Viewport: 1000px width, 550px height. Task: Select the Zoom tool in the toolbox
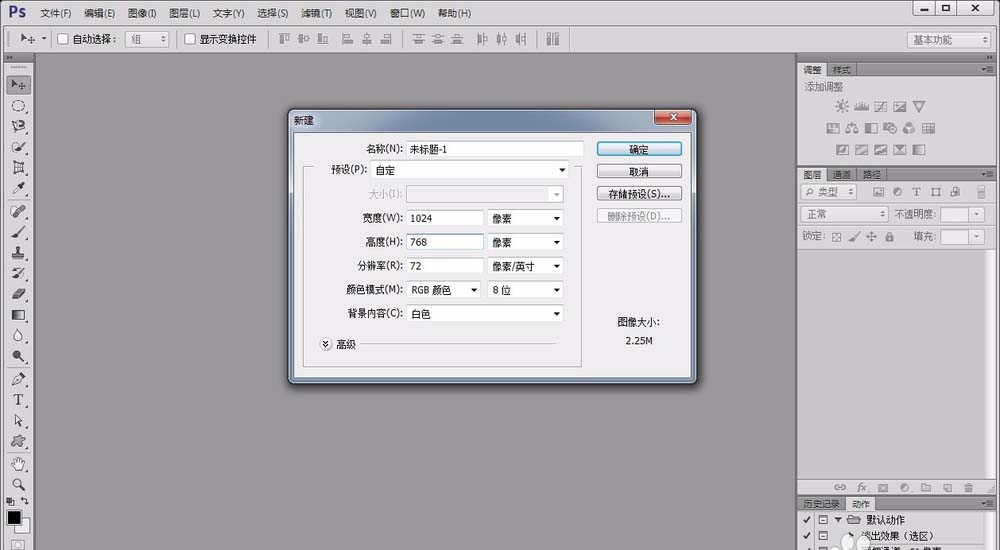click(18, 484)
